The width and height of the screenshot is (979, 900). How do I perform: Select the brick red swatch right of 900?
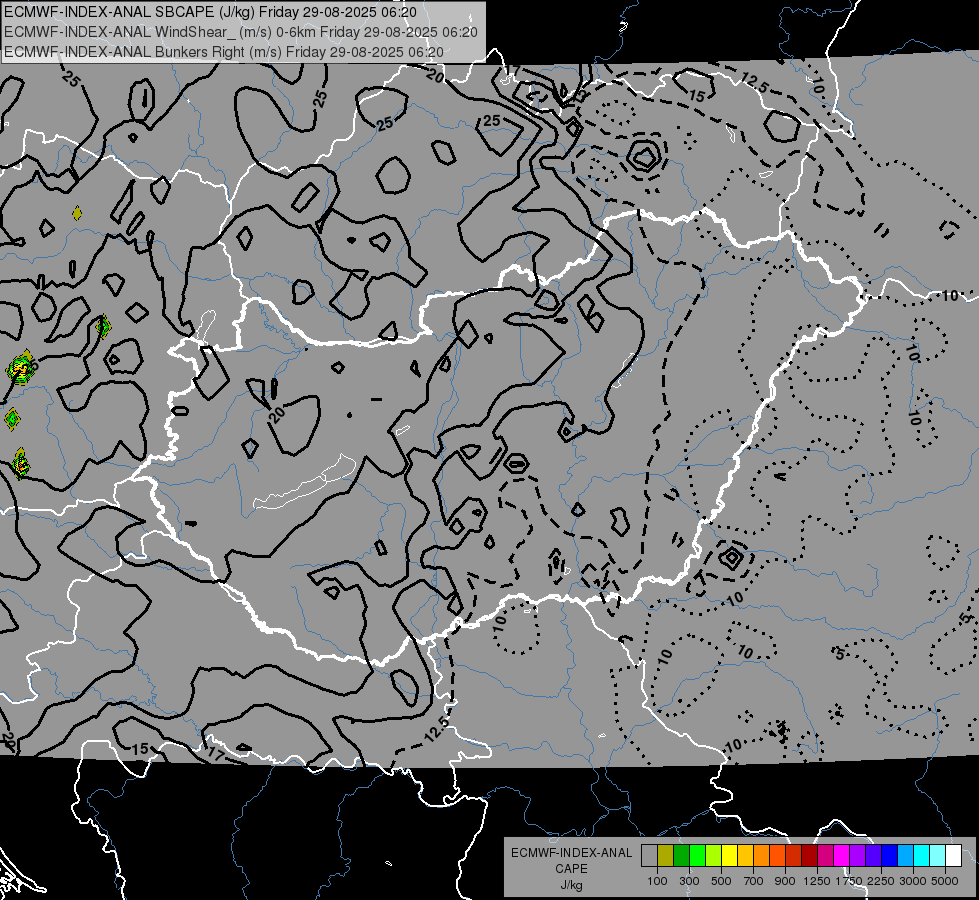pos(794,856)
